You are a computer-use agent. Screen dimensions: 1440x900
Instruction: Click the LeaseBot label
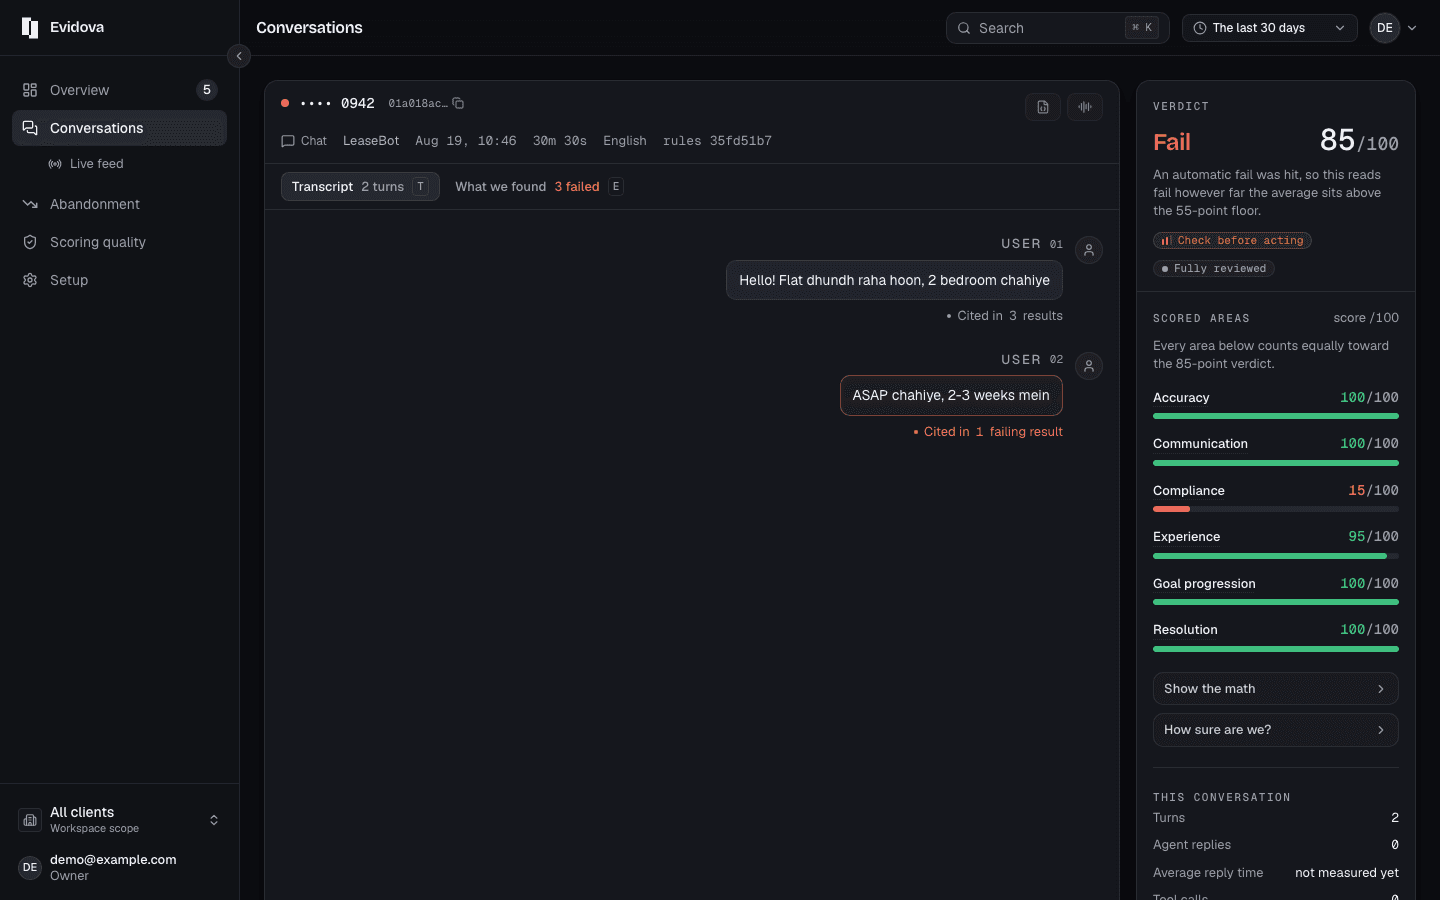(x=371, y=141)
